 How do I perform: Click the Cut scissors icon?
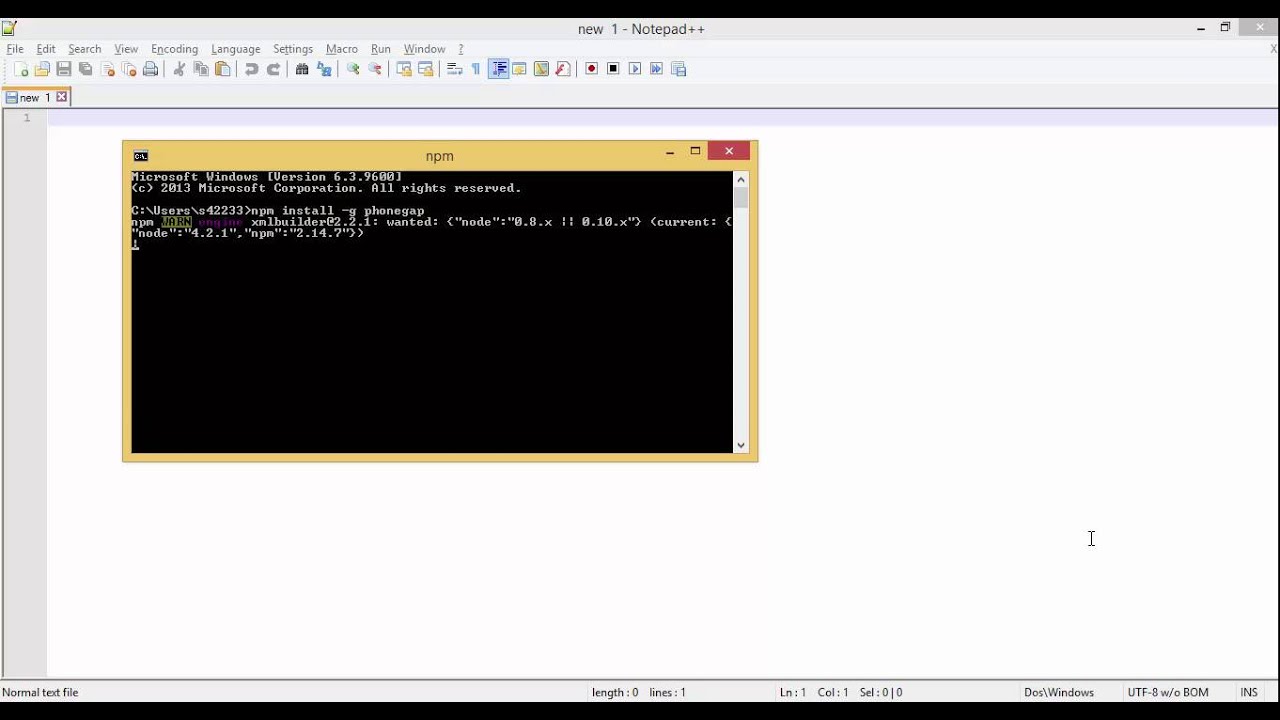click(179, 69)
